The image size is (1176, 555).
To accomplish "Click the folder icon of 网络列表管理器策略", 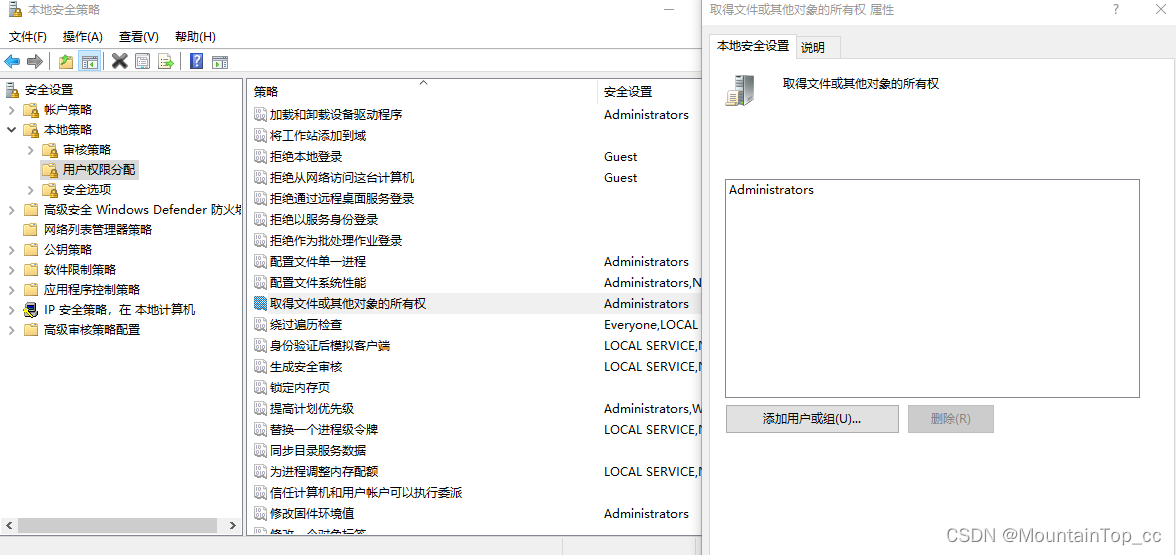I will click(31, 230).
